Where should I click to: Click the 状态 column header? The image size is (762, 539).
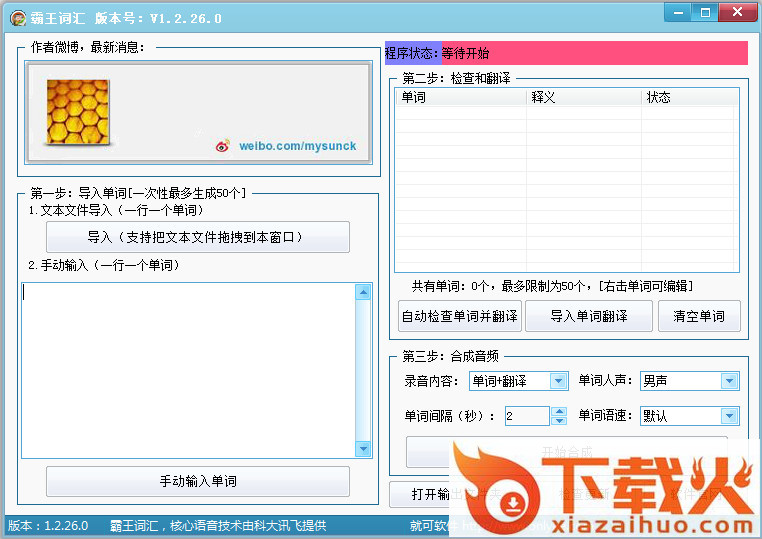point(688,97)
